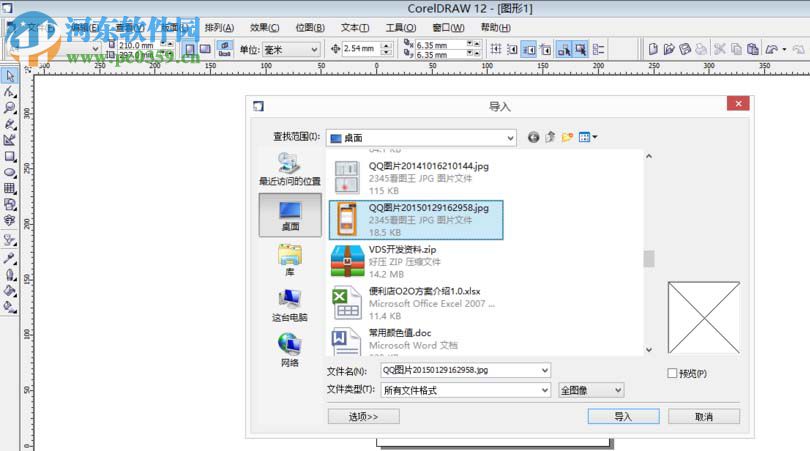
Task: Open the 帮助(H) menu
Action: (495, 27)
